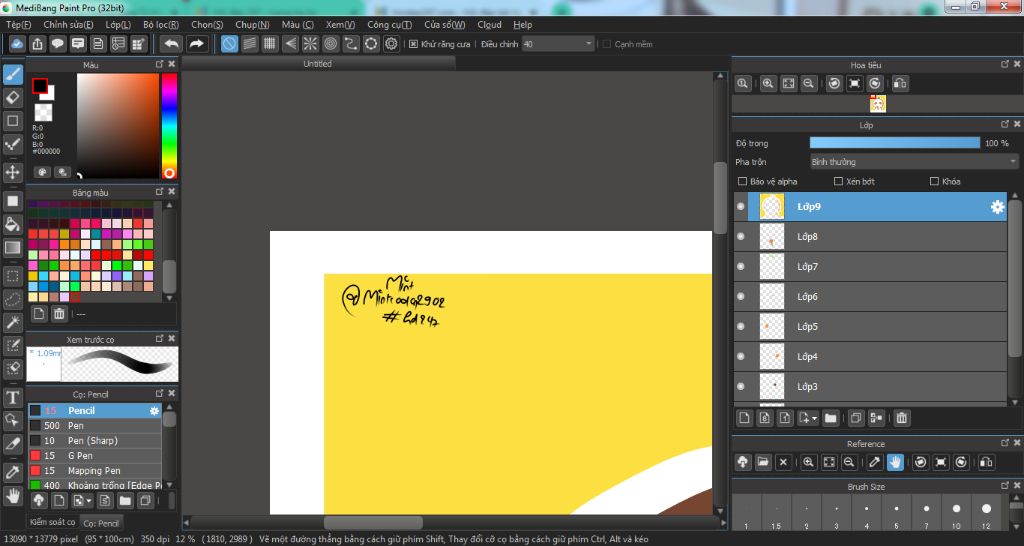
Task: Click the rainbow hue slider bar
Action: click(x=169, y=125)
